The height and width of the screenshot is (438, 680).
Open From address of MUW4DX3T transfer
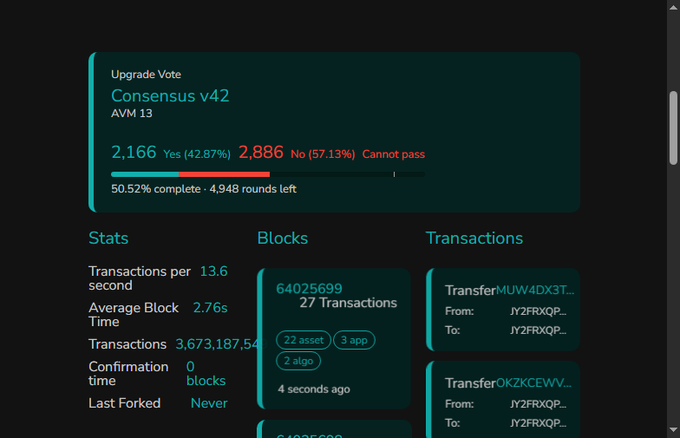(538, 311)
